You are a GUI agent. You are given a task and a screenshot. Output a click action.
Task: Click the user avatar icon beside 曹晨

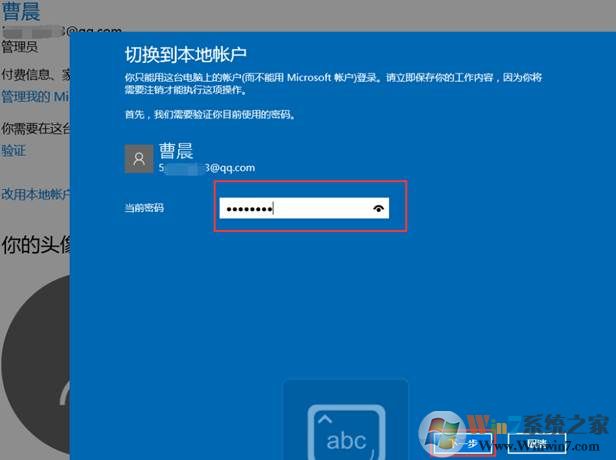(x=139, y=159)
